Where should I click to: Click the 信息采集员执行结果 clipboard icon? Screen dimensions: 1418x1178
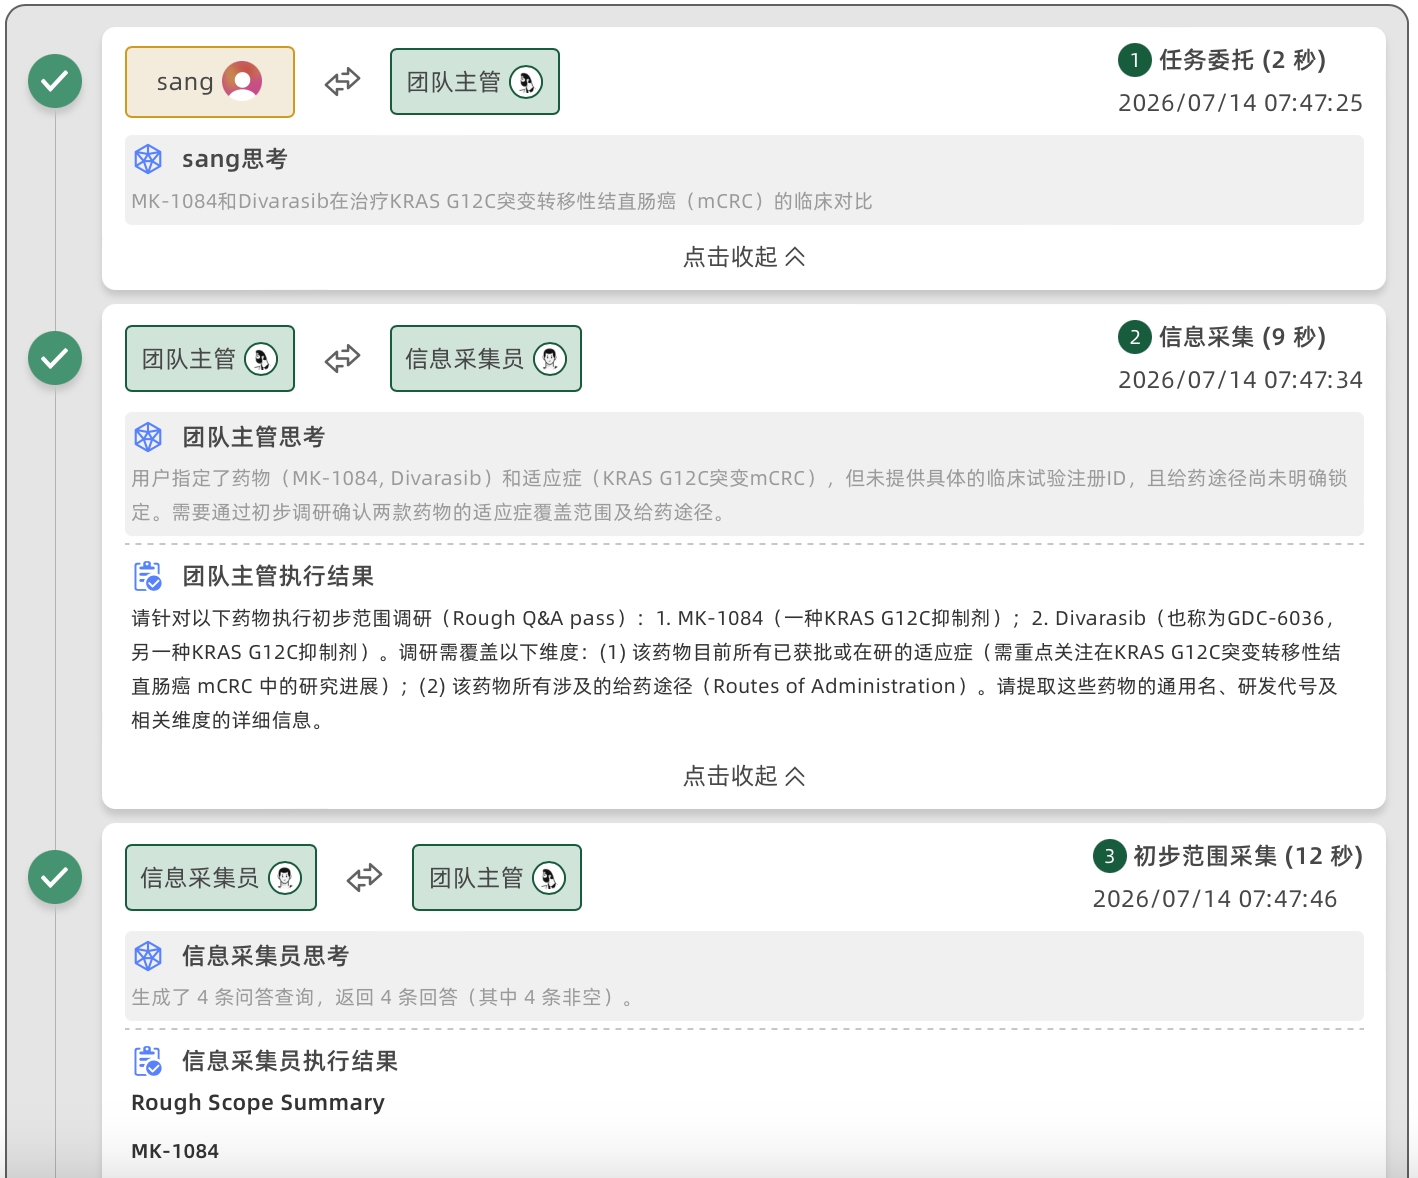tap(148, 1061)
